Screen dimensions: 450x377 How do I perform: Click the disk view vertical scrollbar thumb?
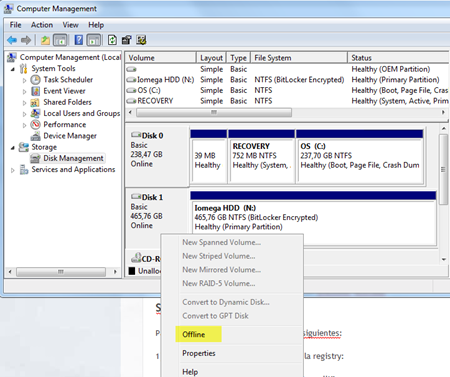(x=443, y=169)
